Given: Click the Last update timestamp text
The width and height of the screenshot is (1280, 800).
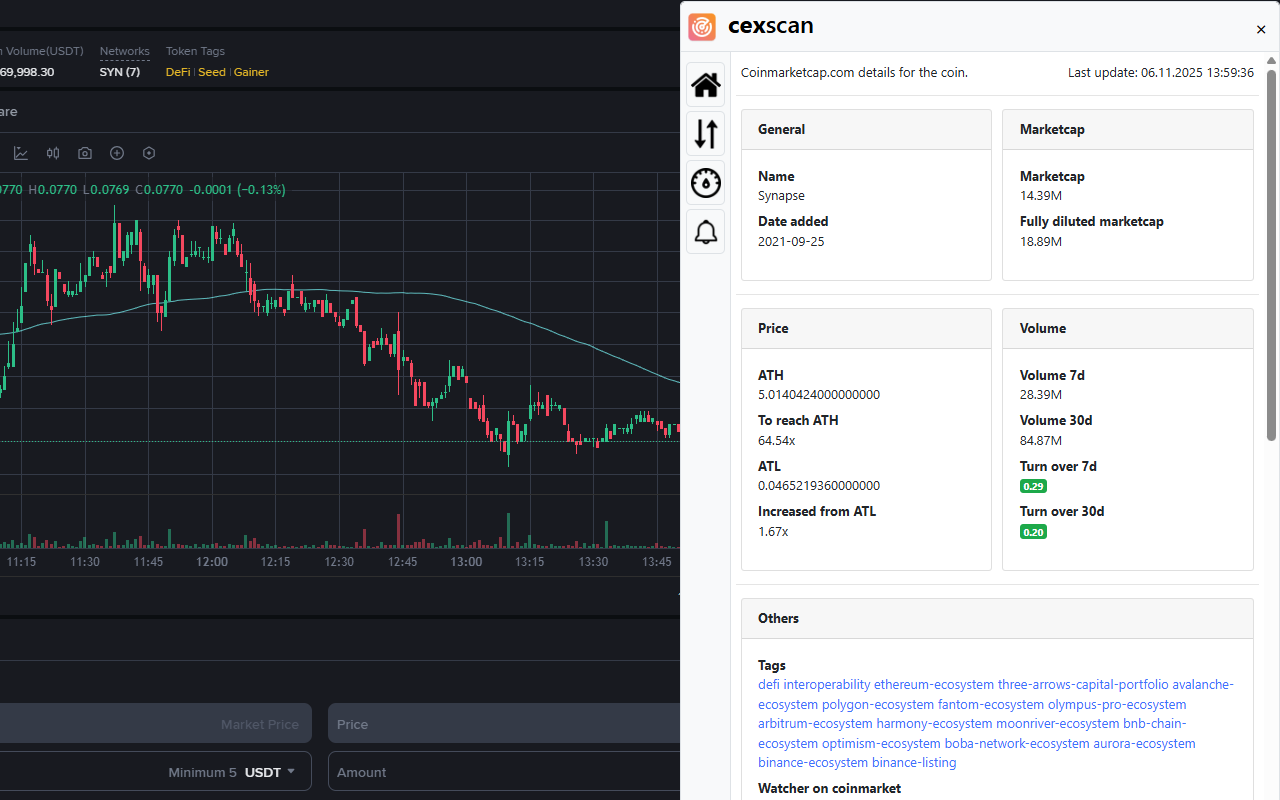Looking at the screenshot, I should click(x=1161, y=72).
